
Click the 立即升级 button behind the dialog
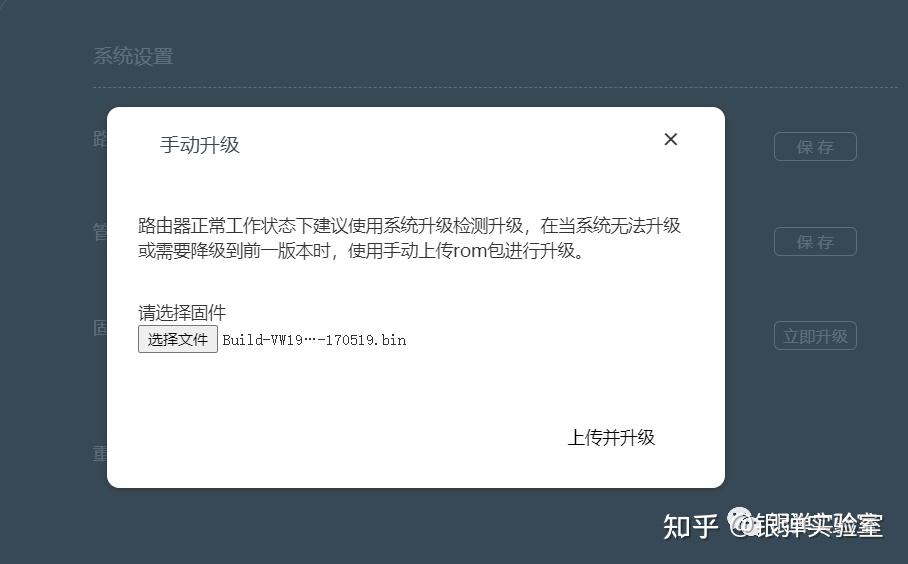pos(815,336)
